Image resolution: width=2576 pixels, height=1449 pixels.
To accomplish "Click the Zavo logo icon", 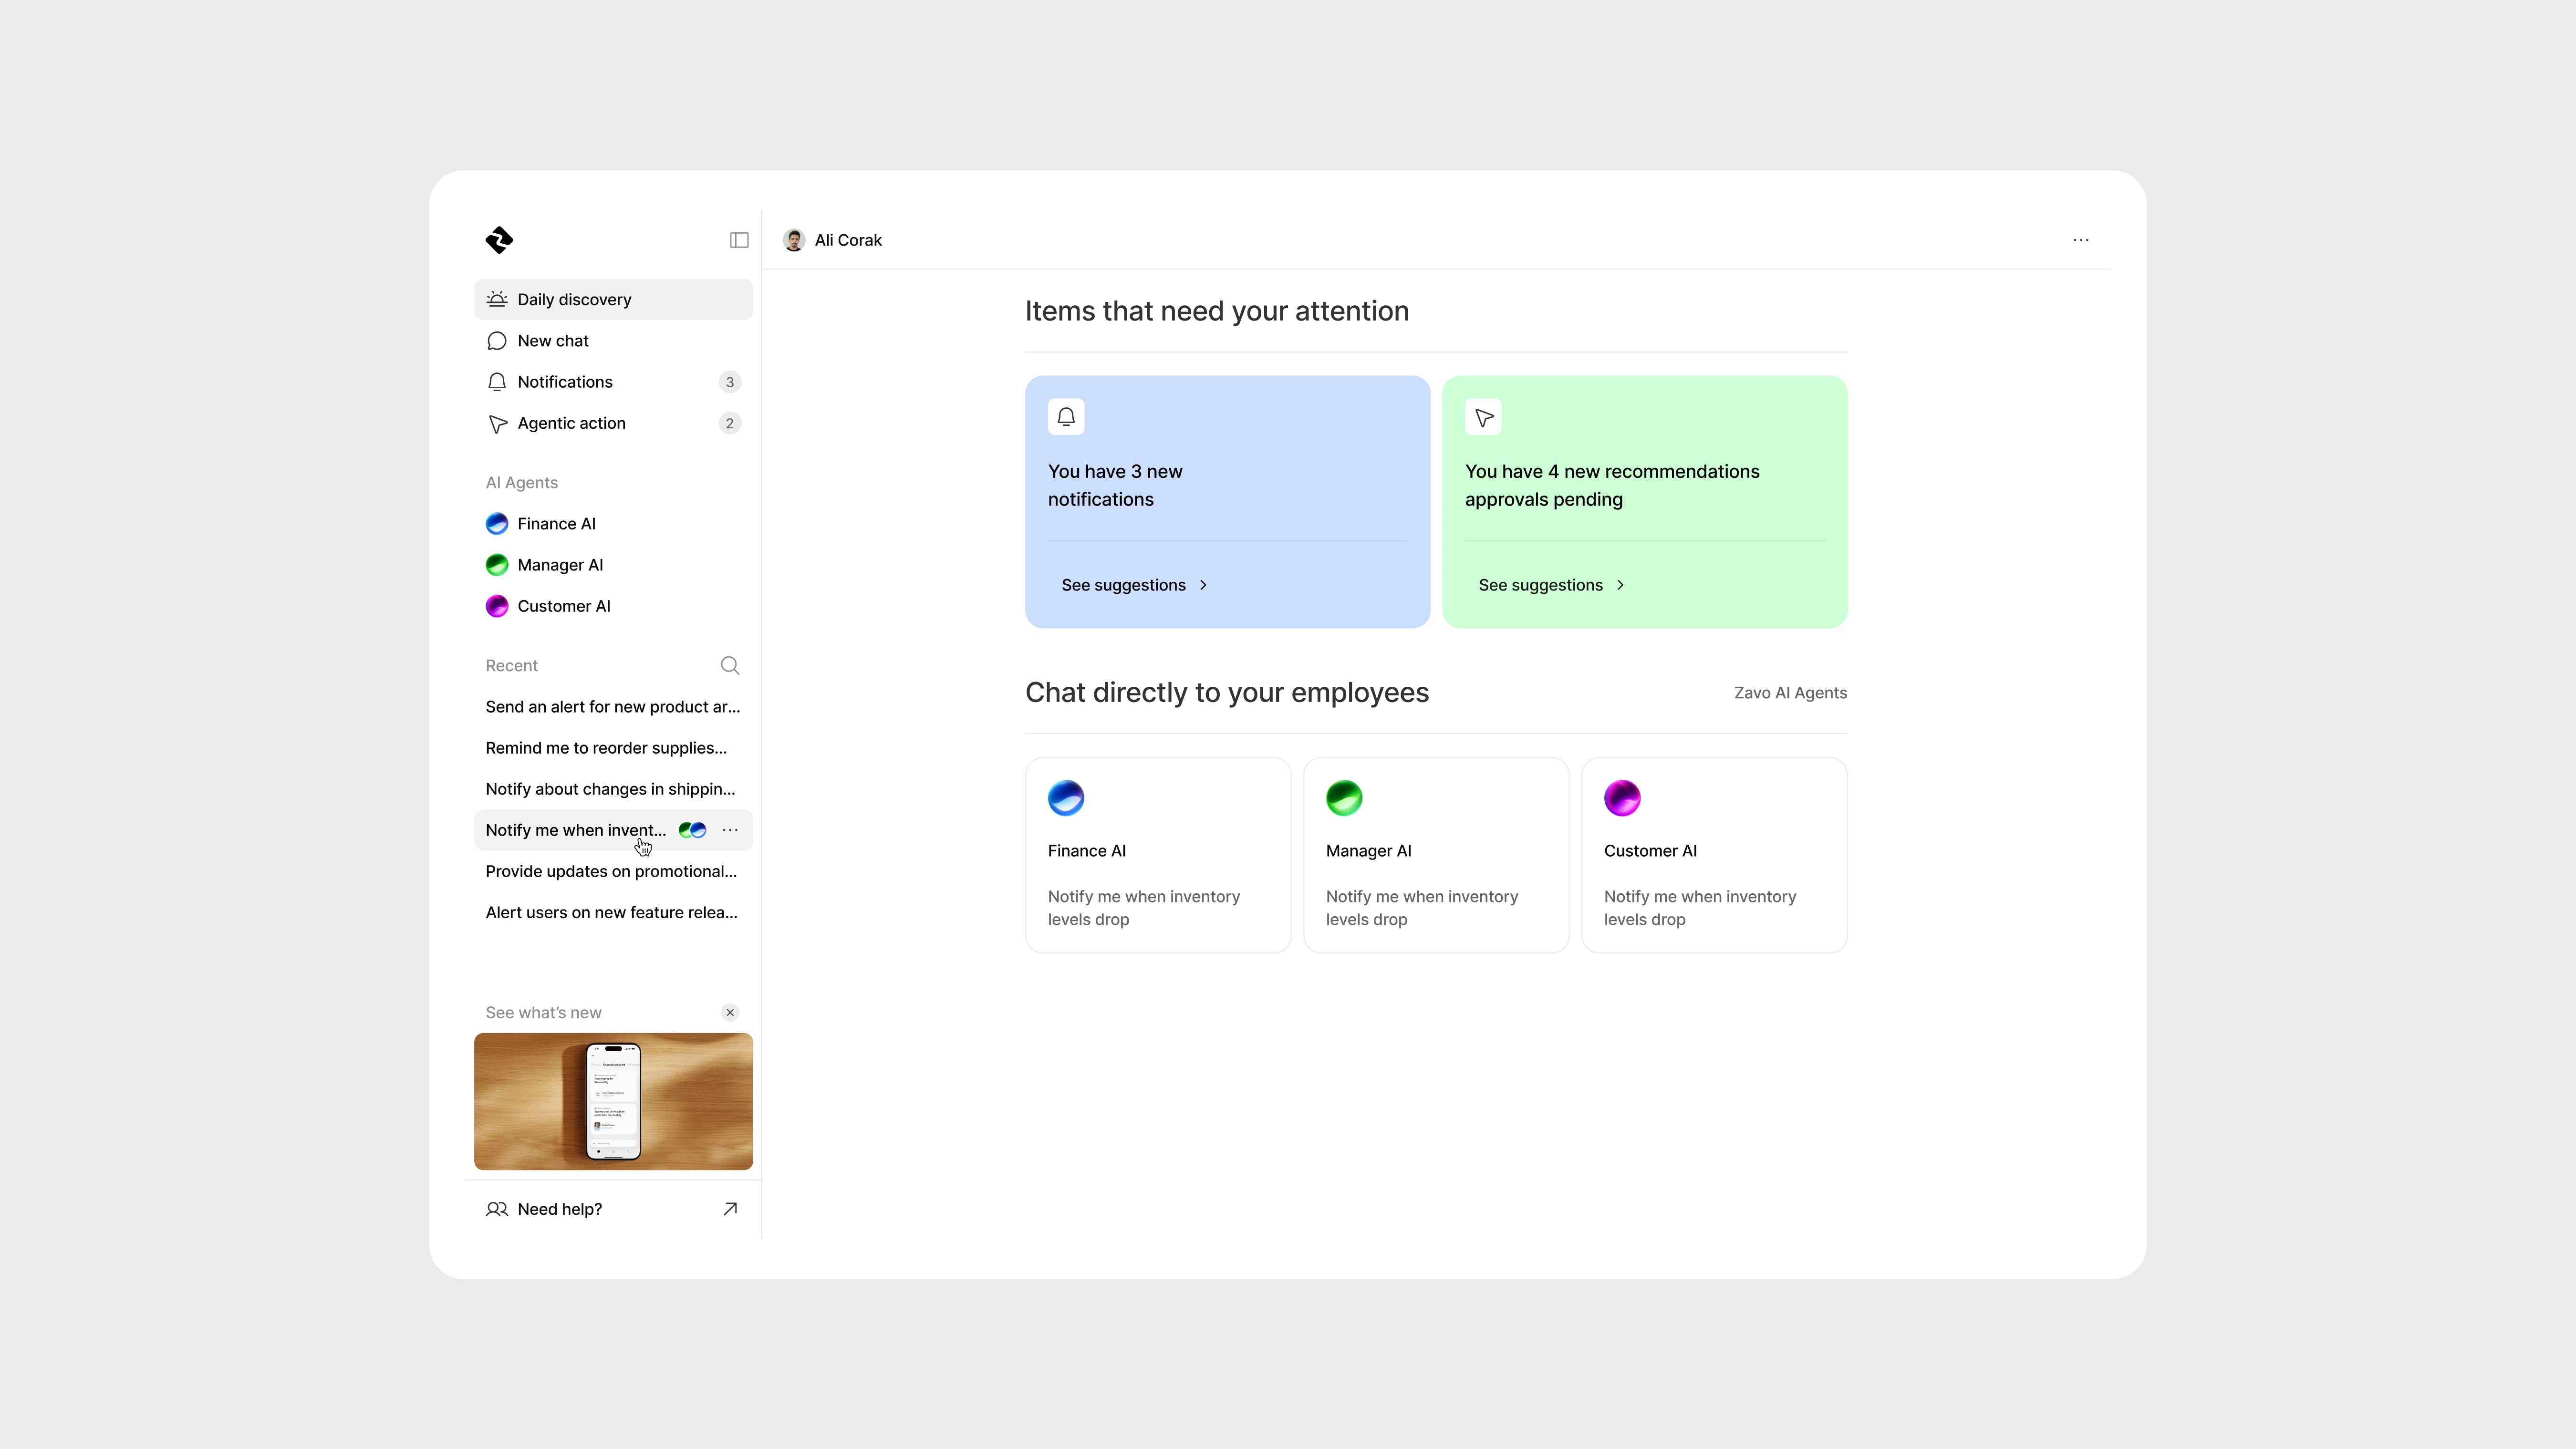I will coord(499,240).
